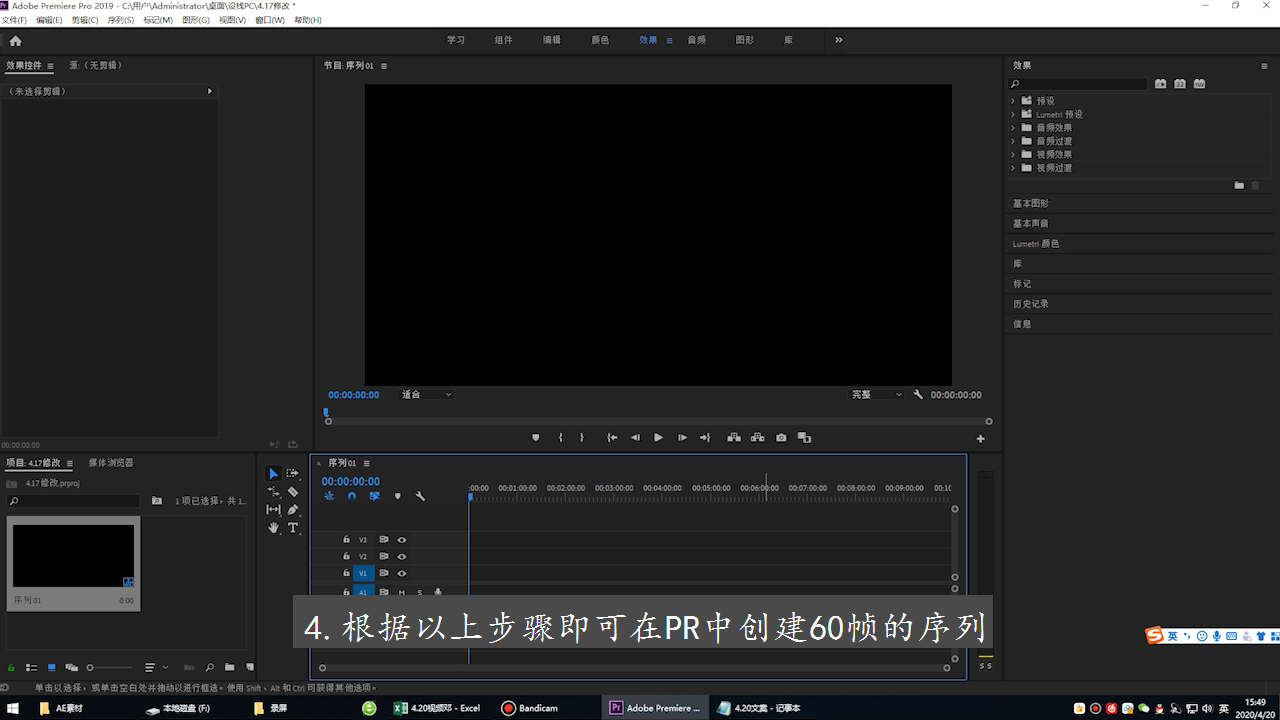Screen dimensions: 1280x720
Task: Export frame with camera icon
Action: tap(781, 438)
